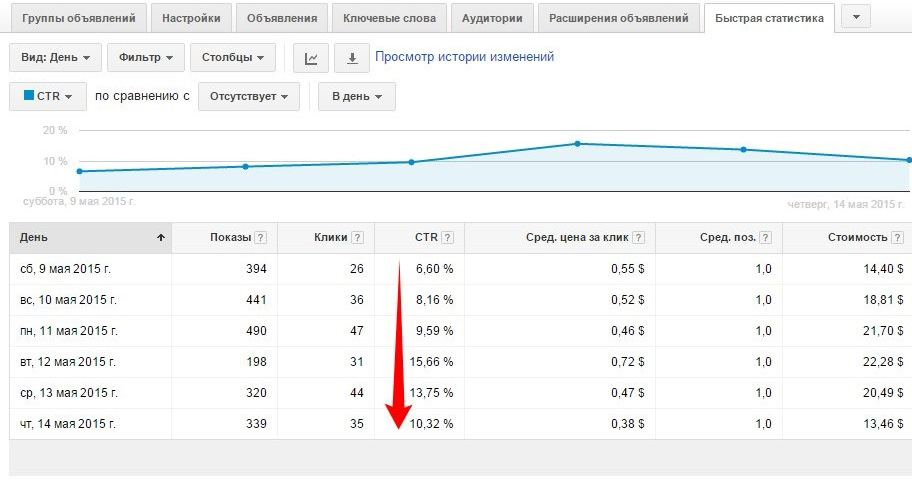Open help icon next to Сред. цена за клик

[x=639, y=237]
